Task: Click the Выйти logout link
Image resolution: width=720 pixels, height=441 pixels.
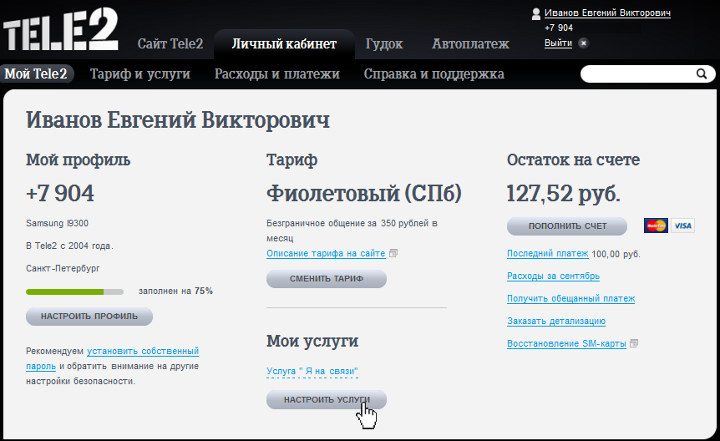Action: point(558,43)
